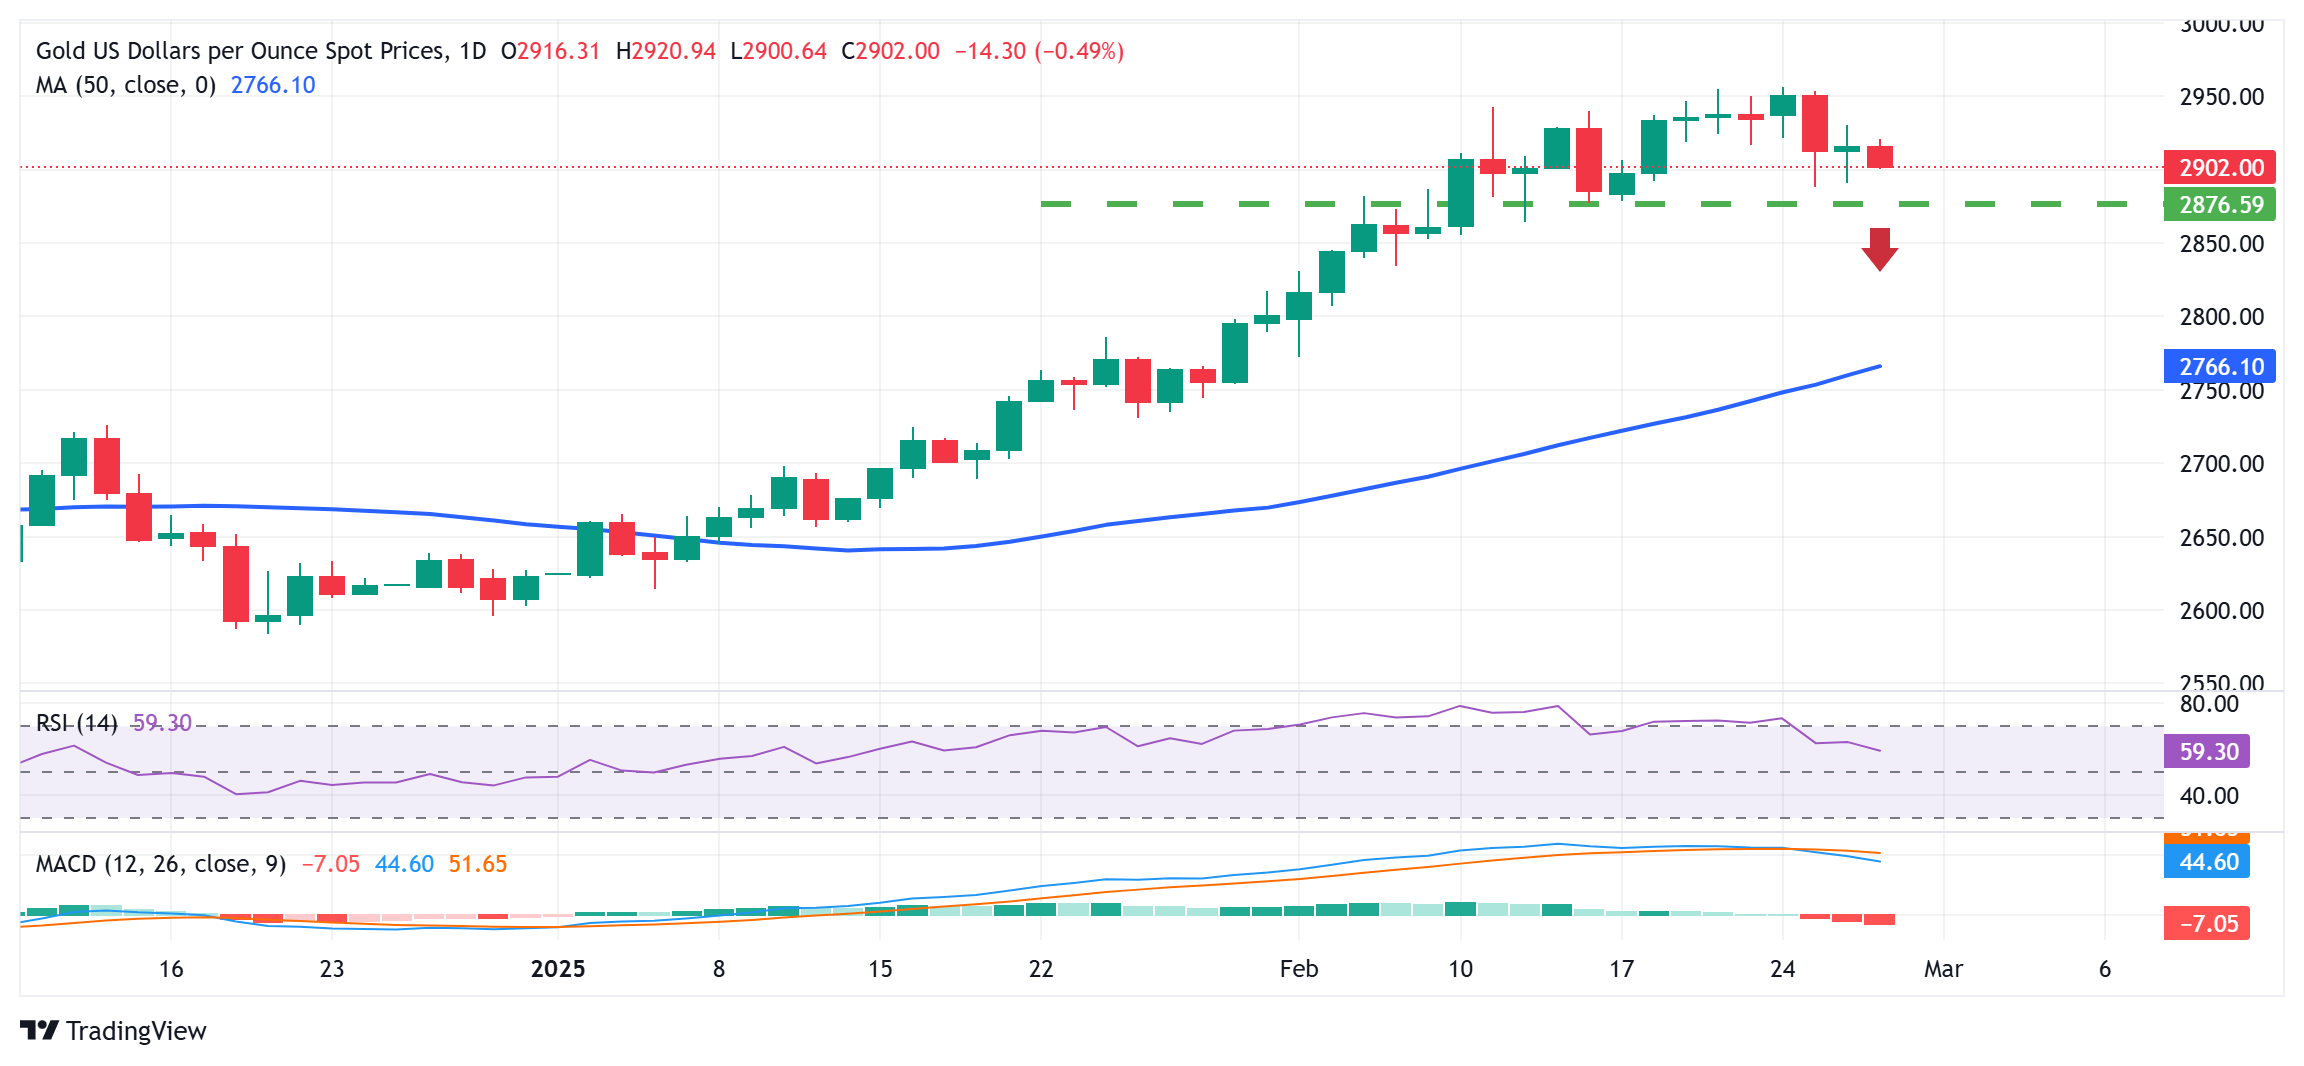Select the MA (50, close, 0) legend

[x=126, y=85]
